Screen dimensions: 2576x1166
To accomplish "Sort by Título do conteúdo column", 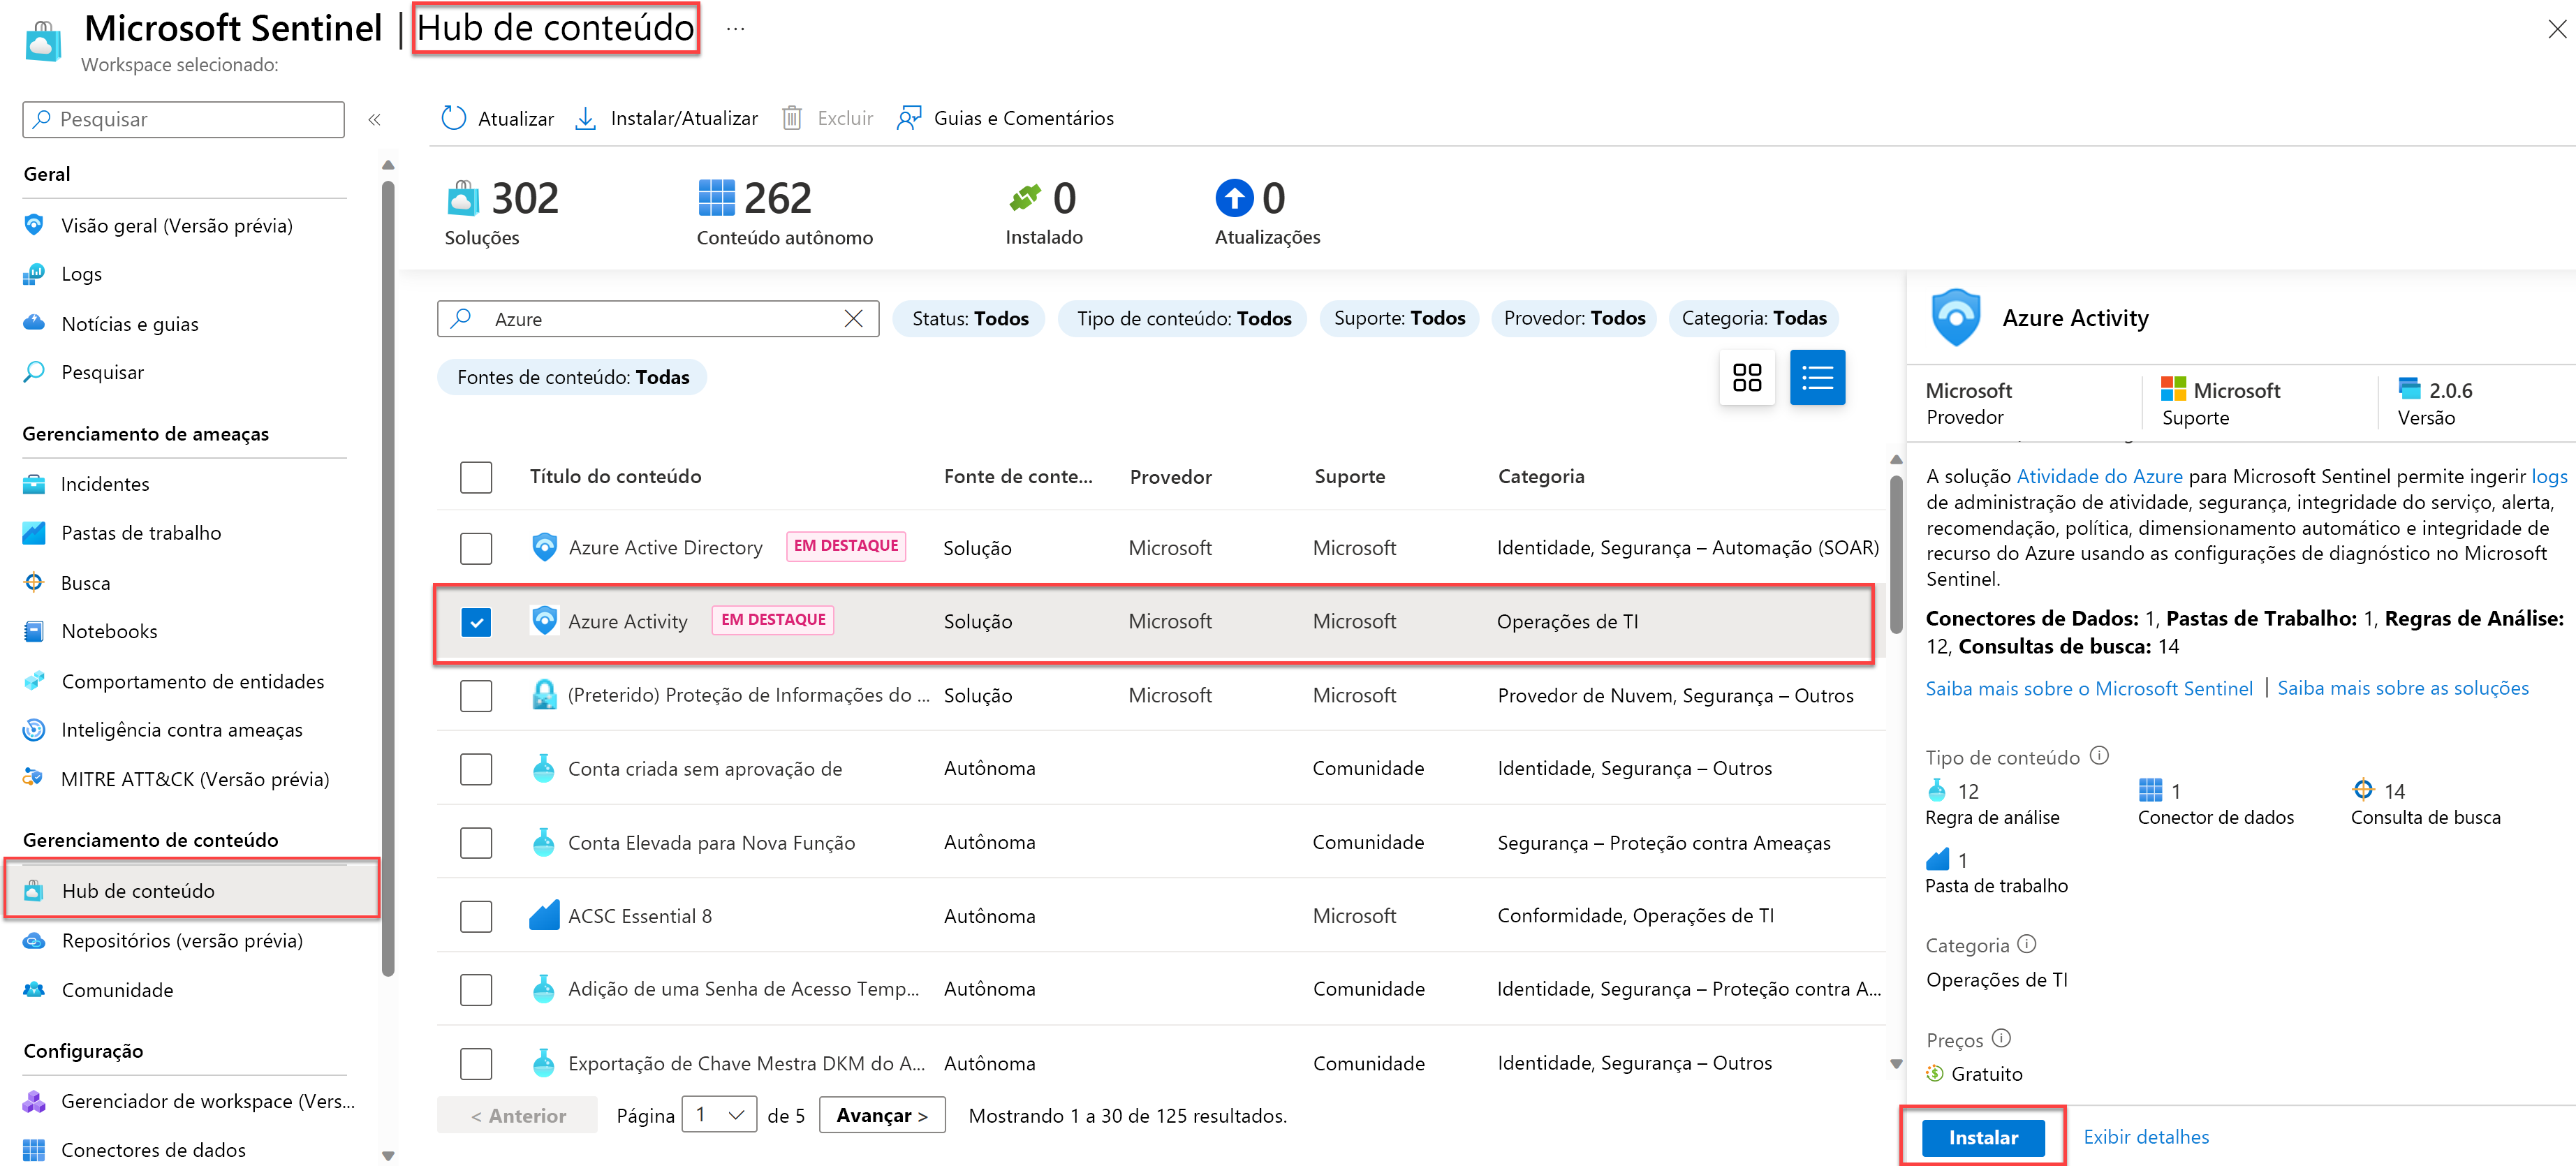I will [615, 477].
